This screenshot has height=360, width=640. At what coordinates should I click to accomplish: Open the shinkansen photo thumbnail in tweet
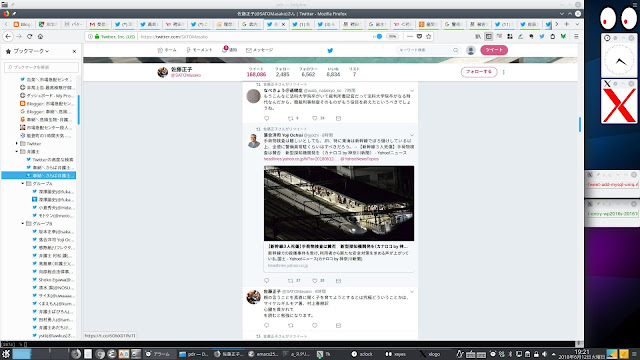339,203
